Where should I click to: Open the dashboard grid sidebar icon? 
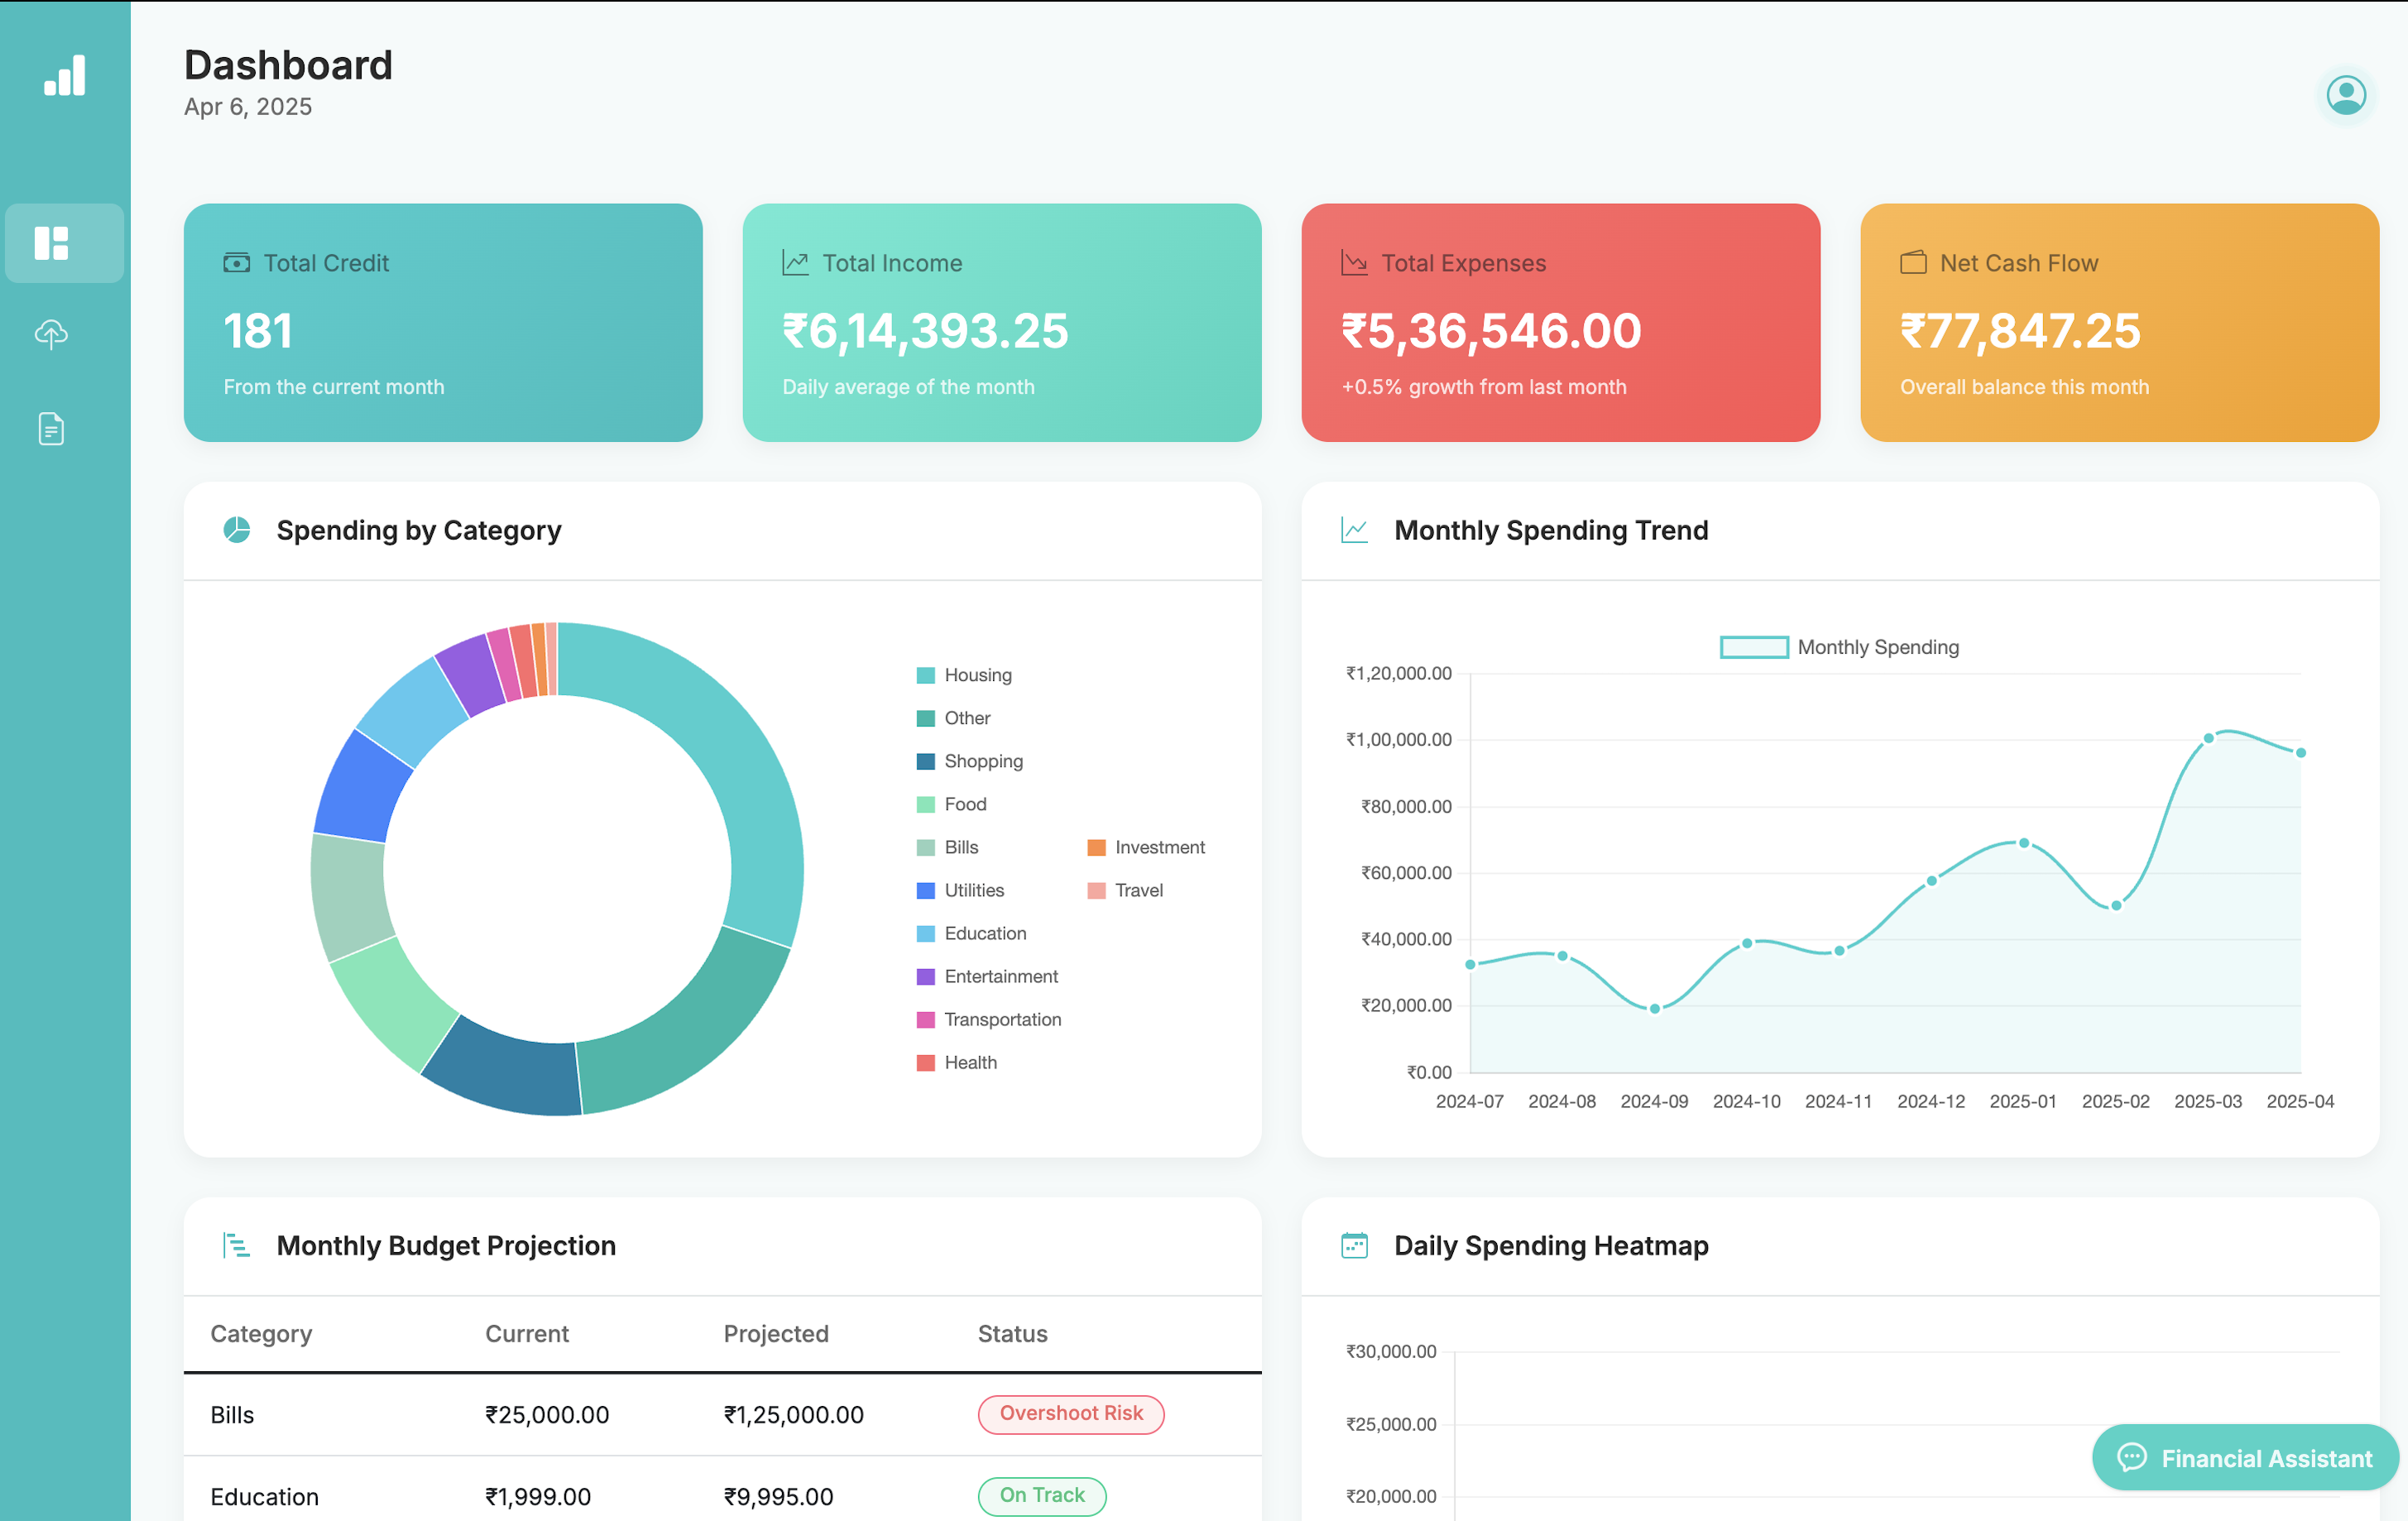coord(52,243)
